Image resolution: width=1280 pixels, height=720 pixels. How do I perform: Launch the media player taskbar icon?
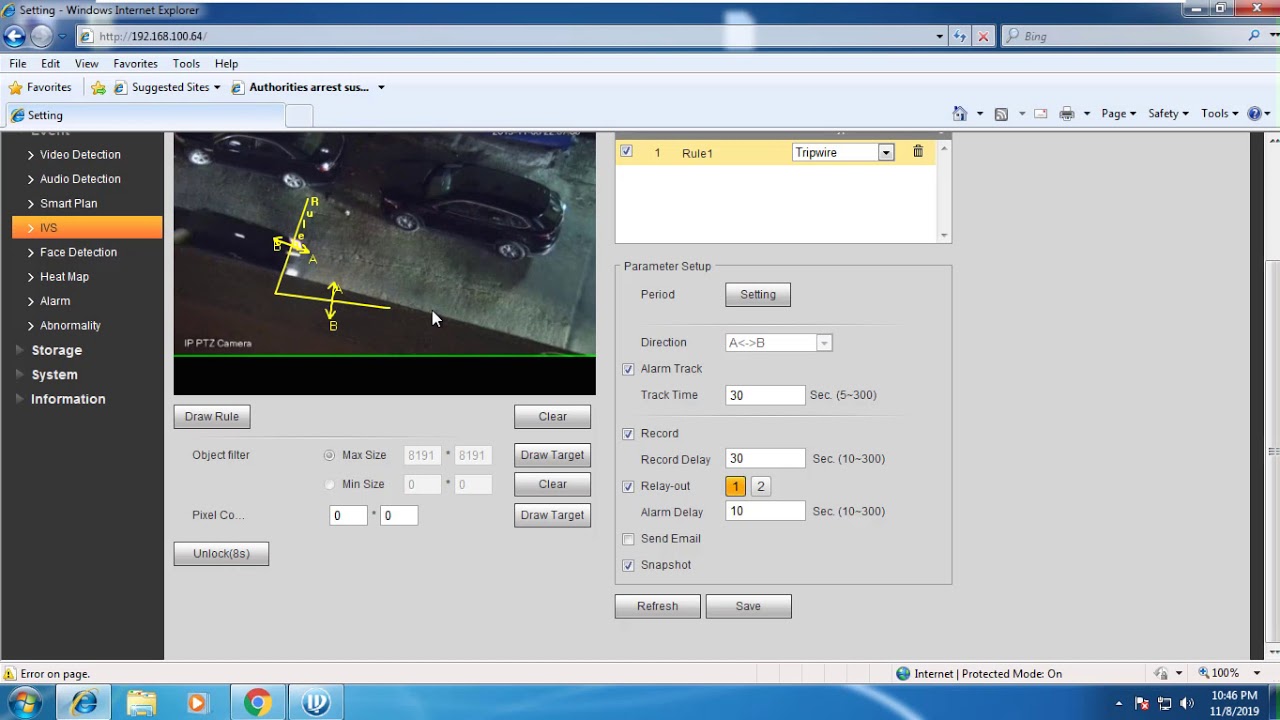click(197, 703)
